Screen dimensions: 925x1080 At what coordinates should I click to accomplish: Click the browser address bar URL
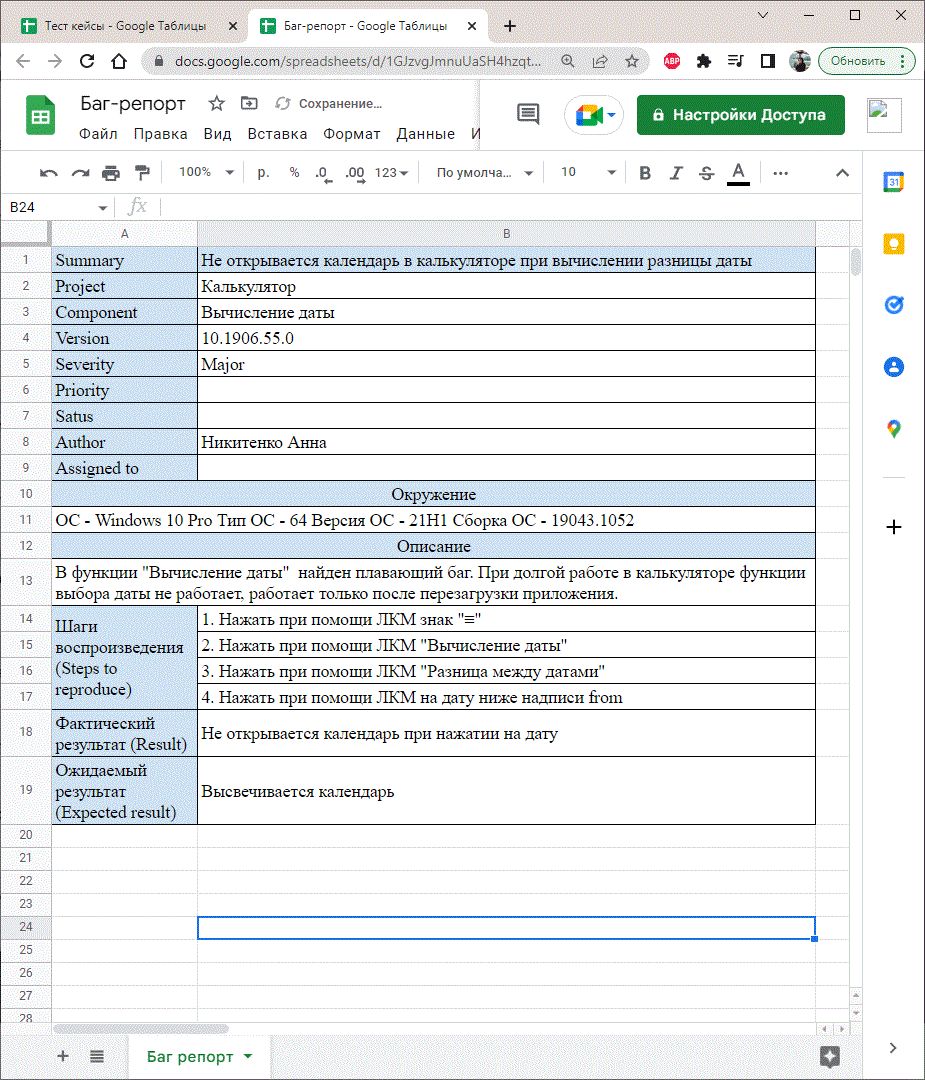(357, 61)
